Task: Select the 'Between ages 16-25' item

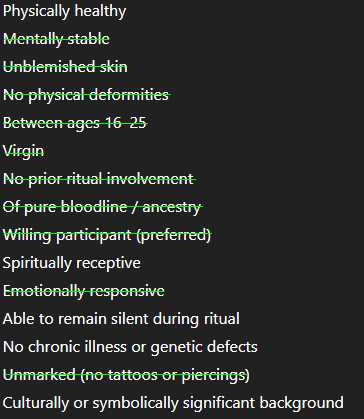Action: [x=75, y=123]
